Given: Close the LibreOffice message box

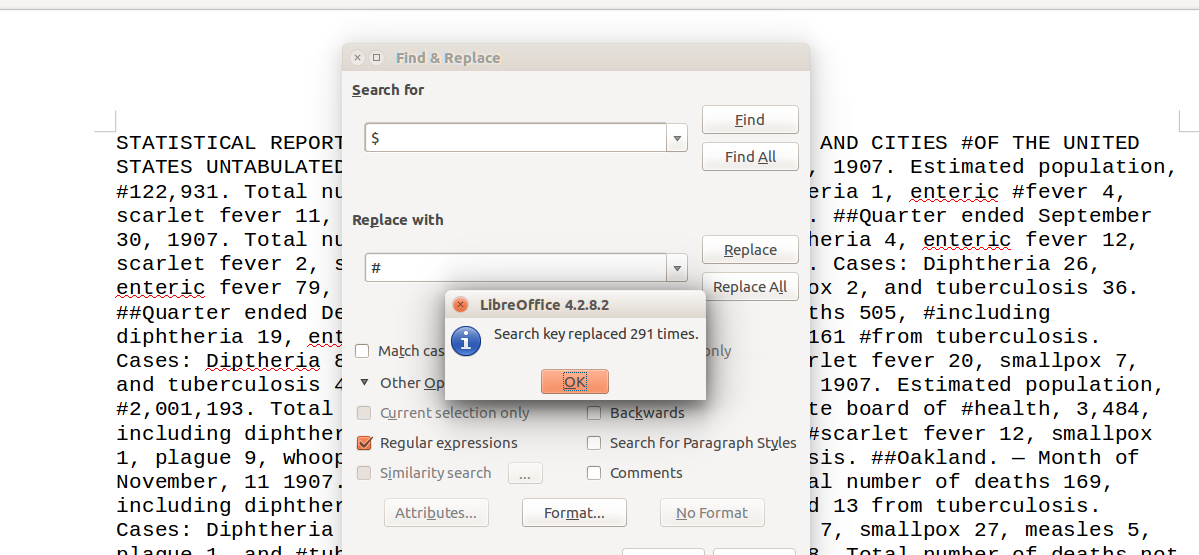Looking at the screenshot, I should click(460, 305).
